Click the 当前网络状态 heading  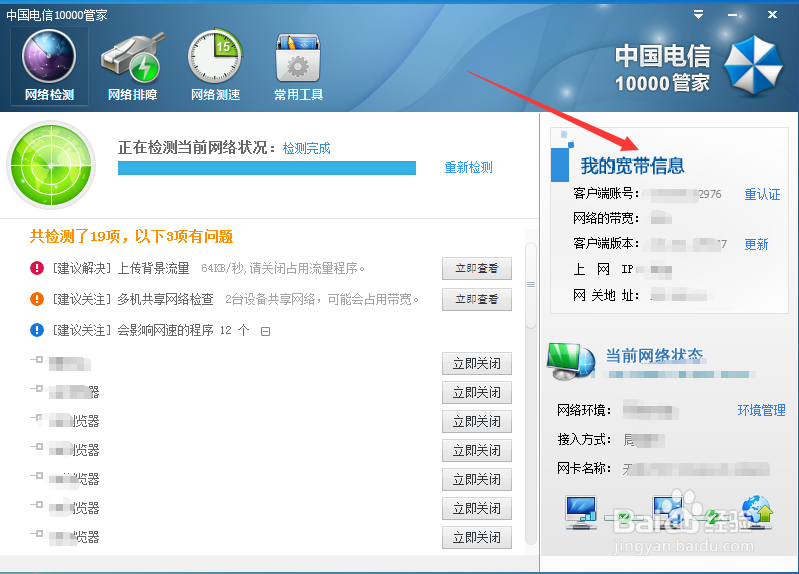click(654, 355)
